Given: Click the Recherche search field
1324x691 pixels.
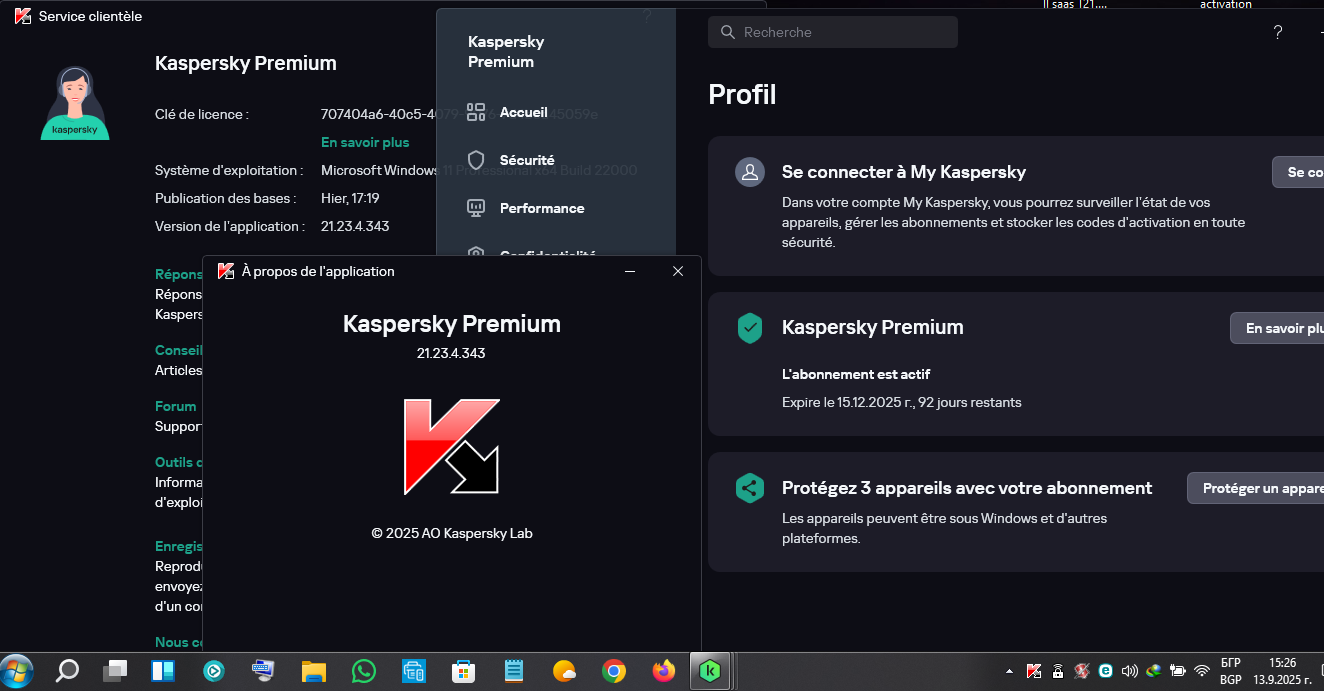Looking at the screenshot, I should coord(833,32).
